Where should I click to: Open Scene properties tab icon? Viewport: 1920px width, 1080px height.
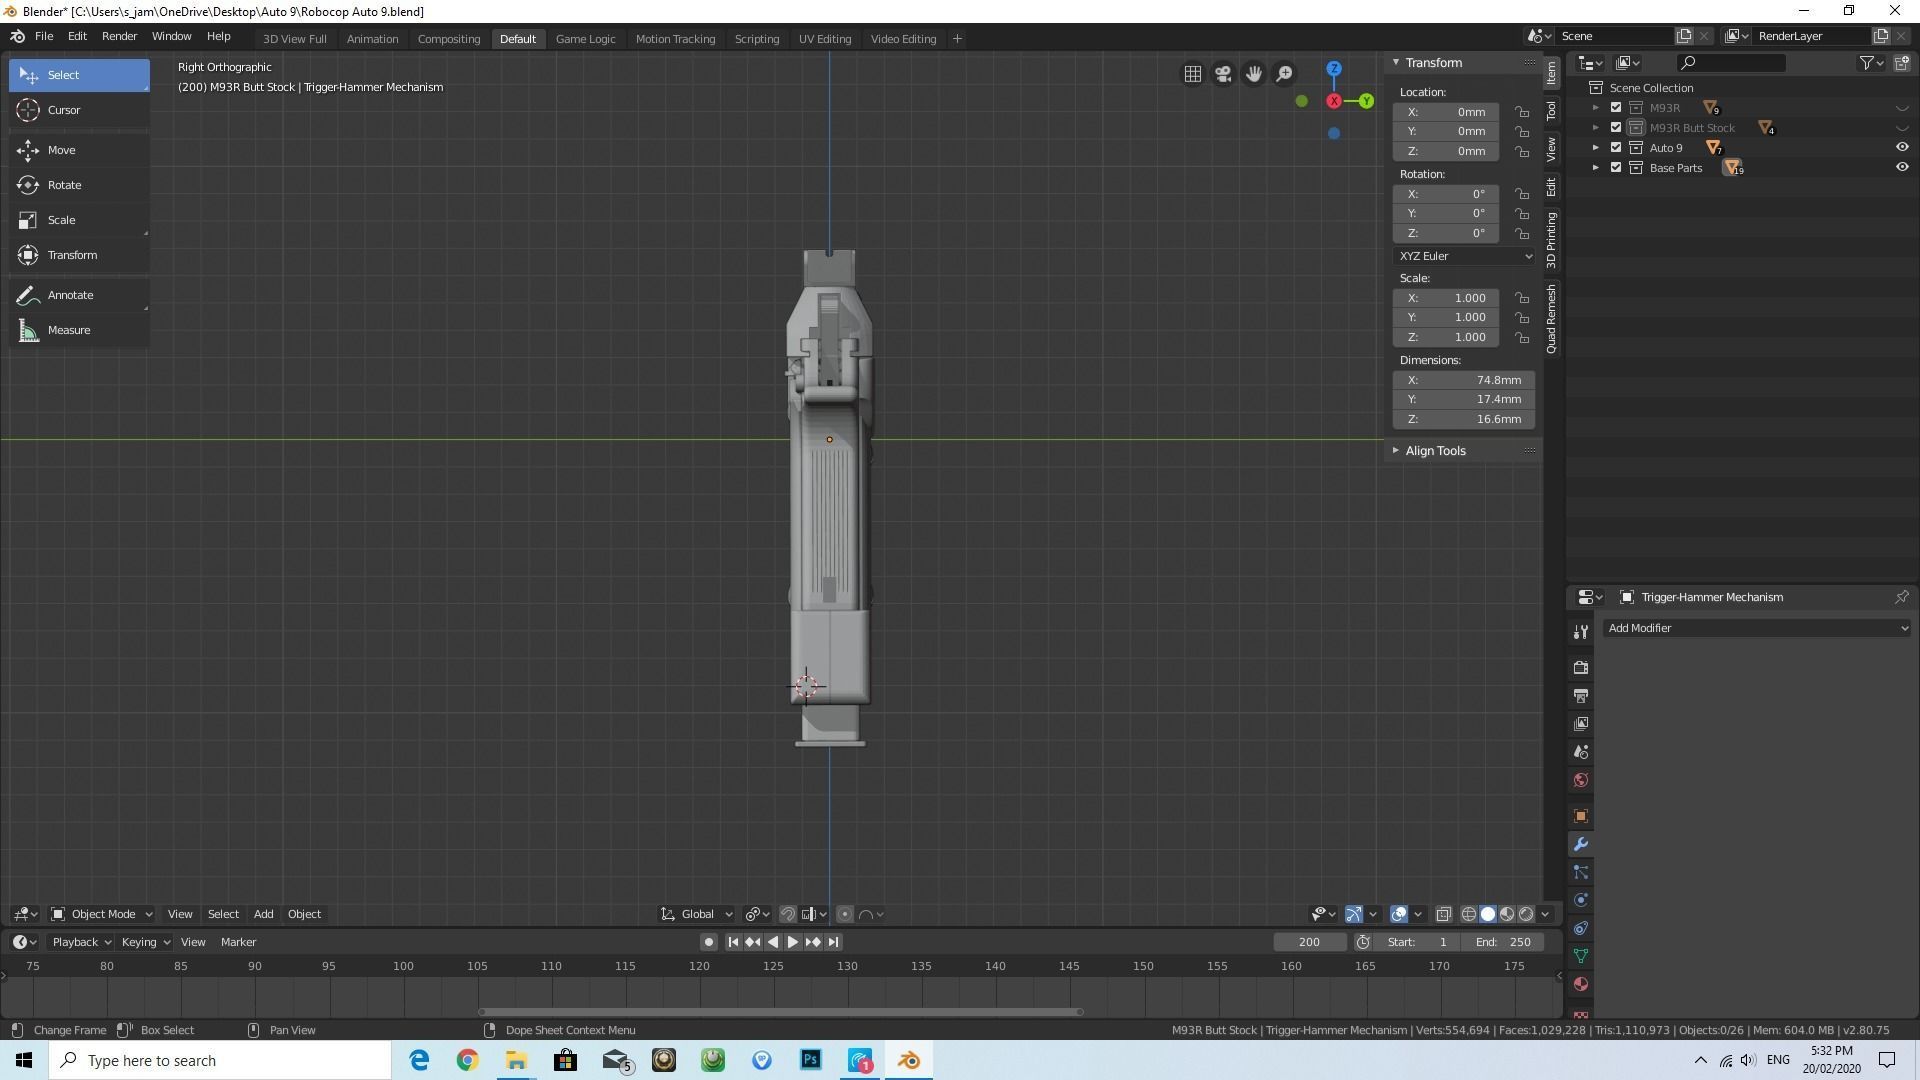click(1581, 752)
